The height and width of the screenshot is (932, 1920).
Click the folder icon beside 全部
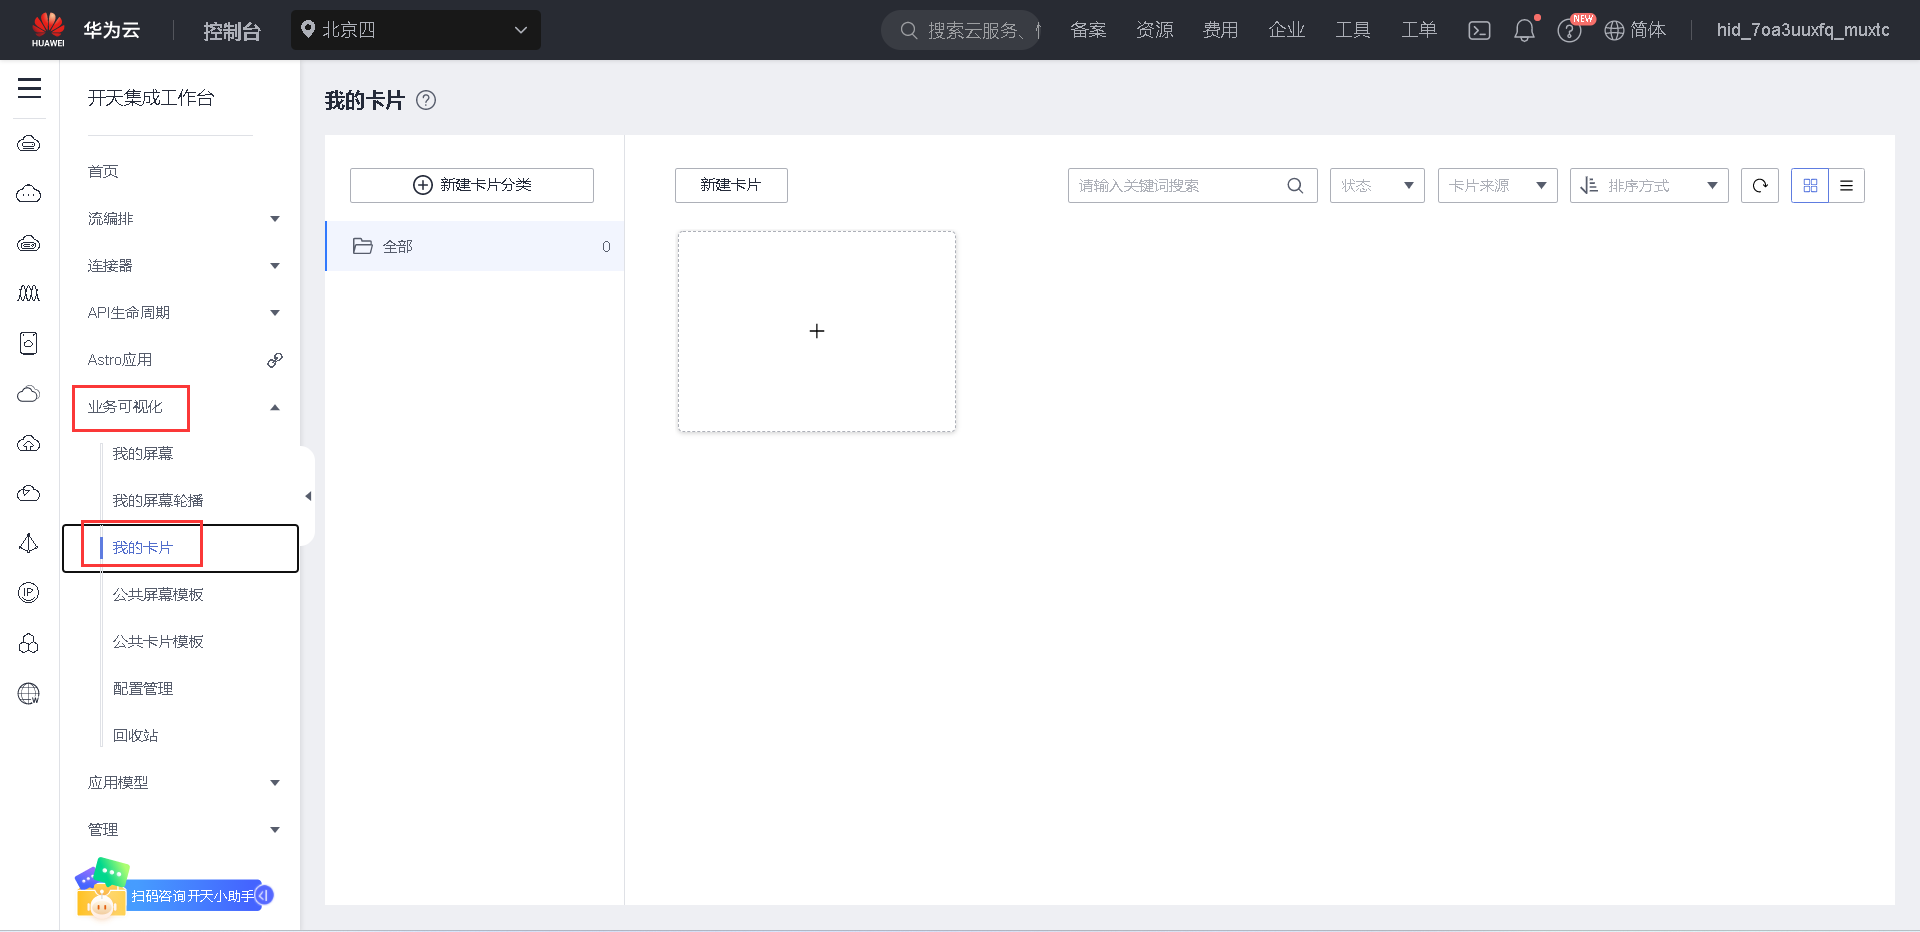(x=363, y=246)
